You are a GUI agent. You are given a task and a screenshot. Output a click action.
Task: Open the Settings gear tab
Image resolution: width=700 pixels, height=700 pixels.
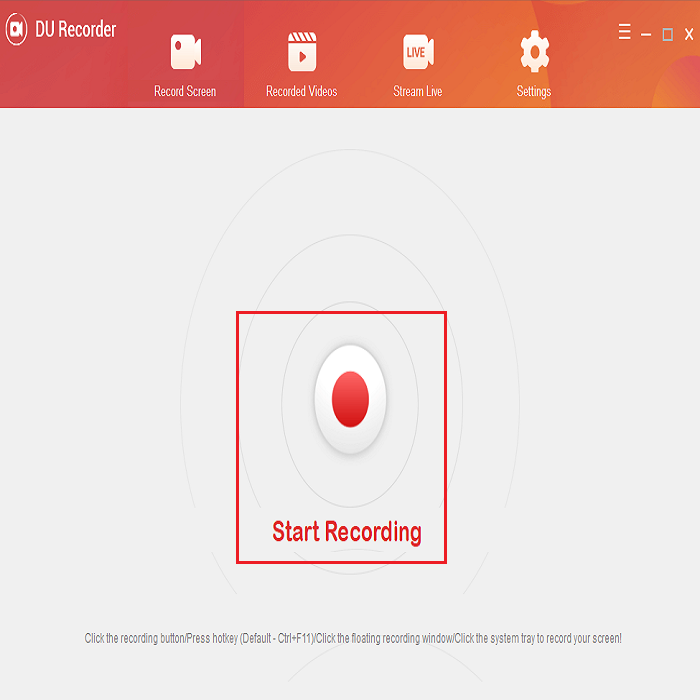tap(534, 64)
